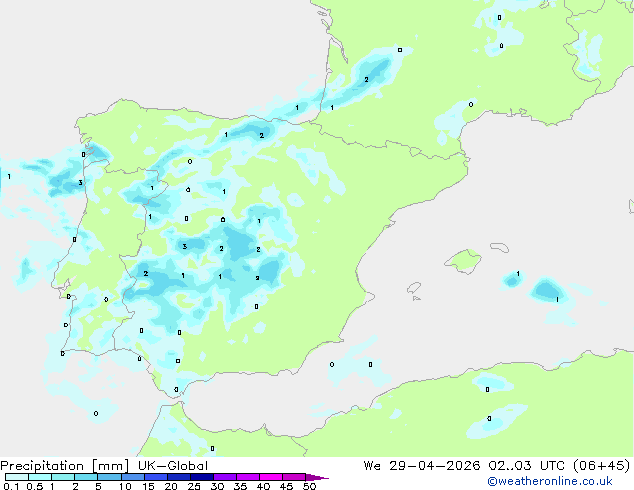Pick the legend swatch between 10 and 15

pyautogui.click(x=133, y=477)
